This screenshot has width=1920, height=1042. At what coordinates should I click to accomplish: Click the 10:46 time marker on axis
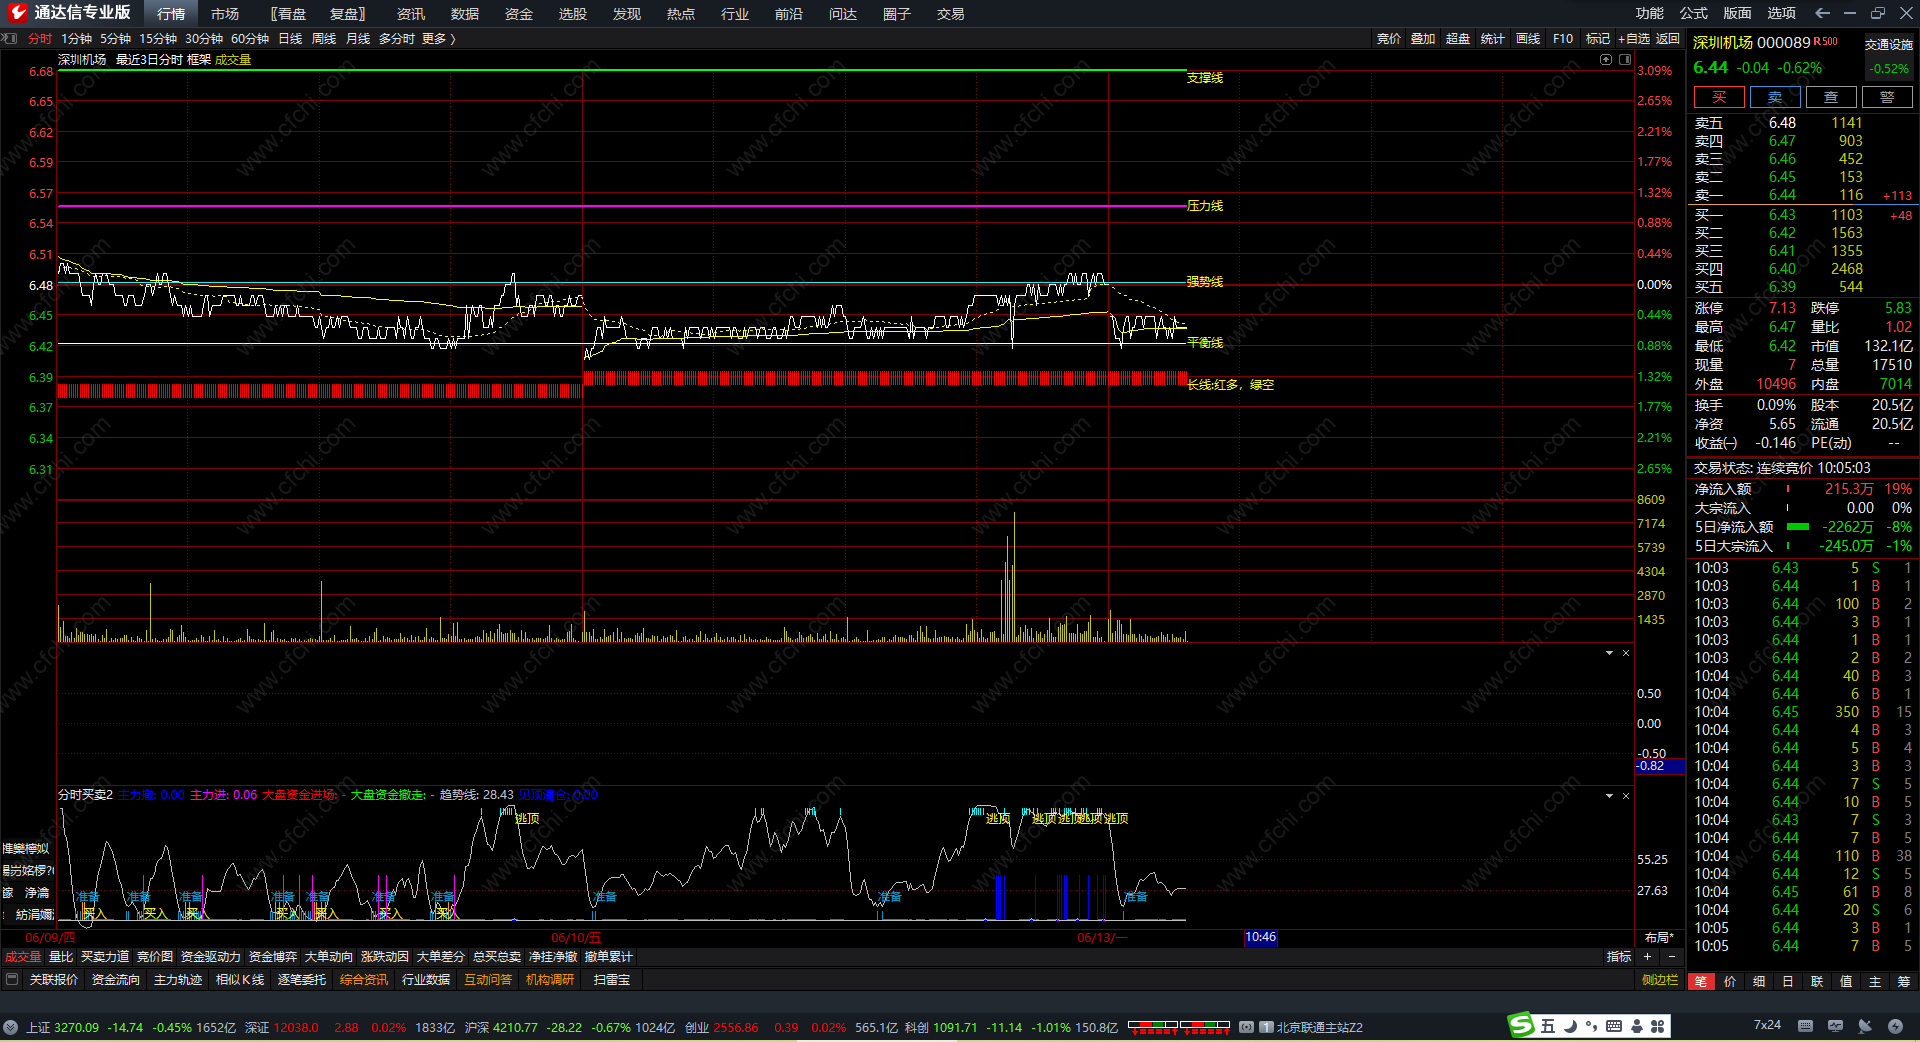tap(1260, 937)
